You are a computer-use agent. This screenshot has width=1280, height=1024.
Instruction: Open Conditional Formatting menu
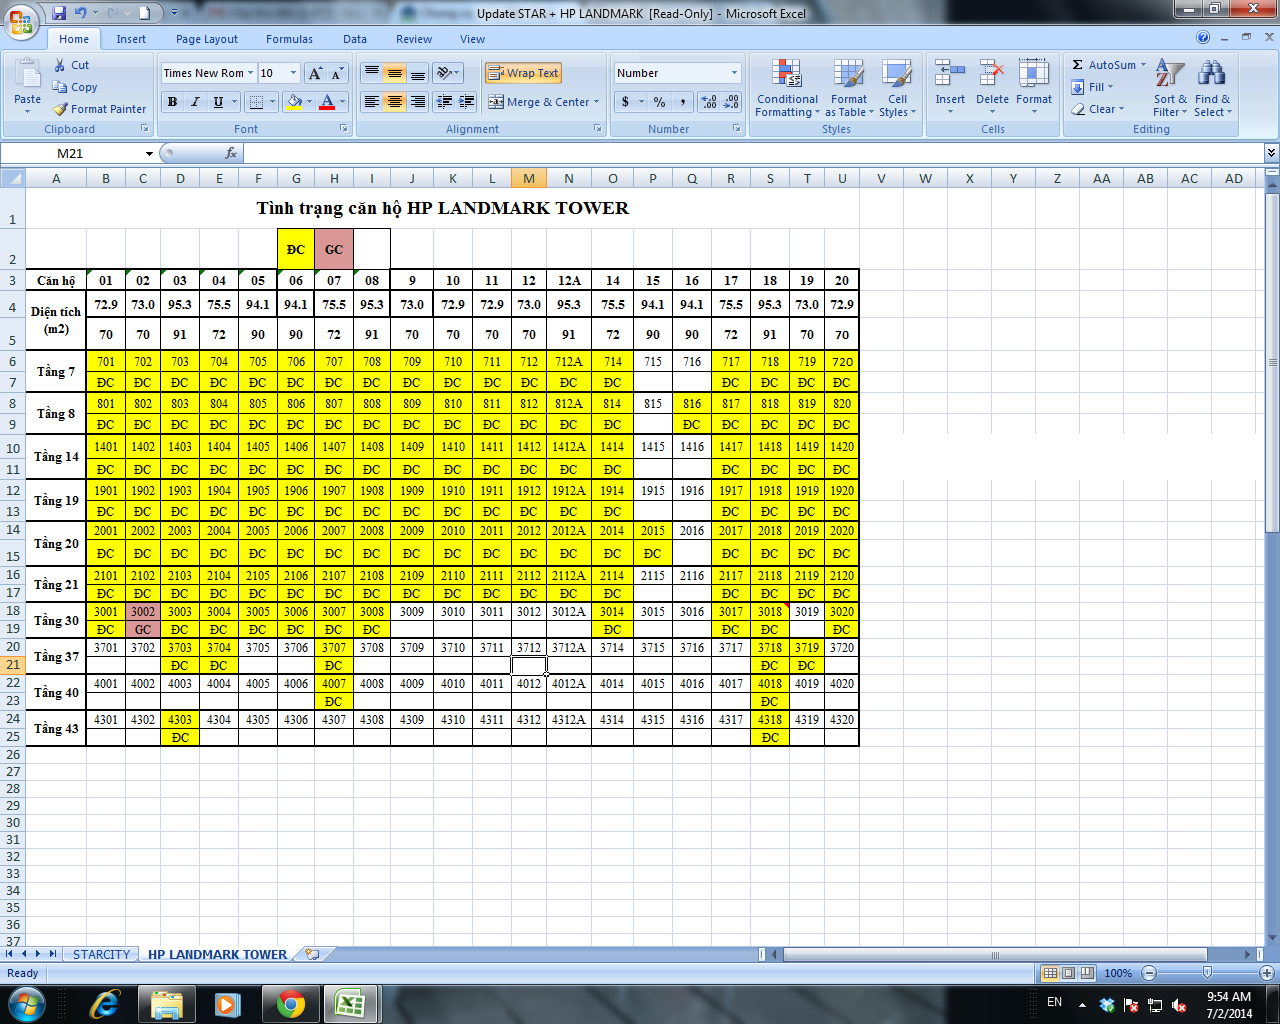[787, 88]
